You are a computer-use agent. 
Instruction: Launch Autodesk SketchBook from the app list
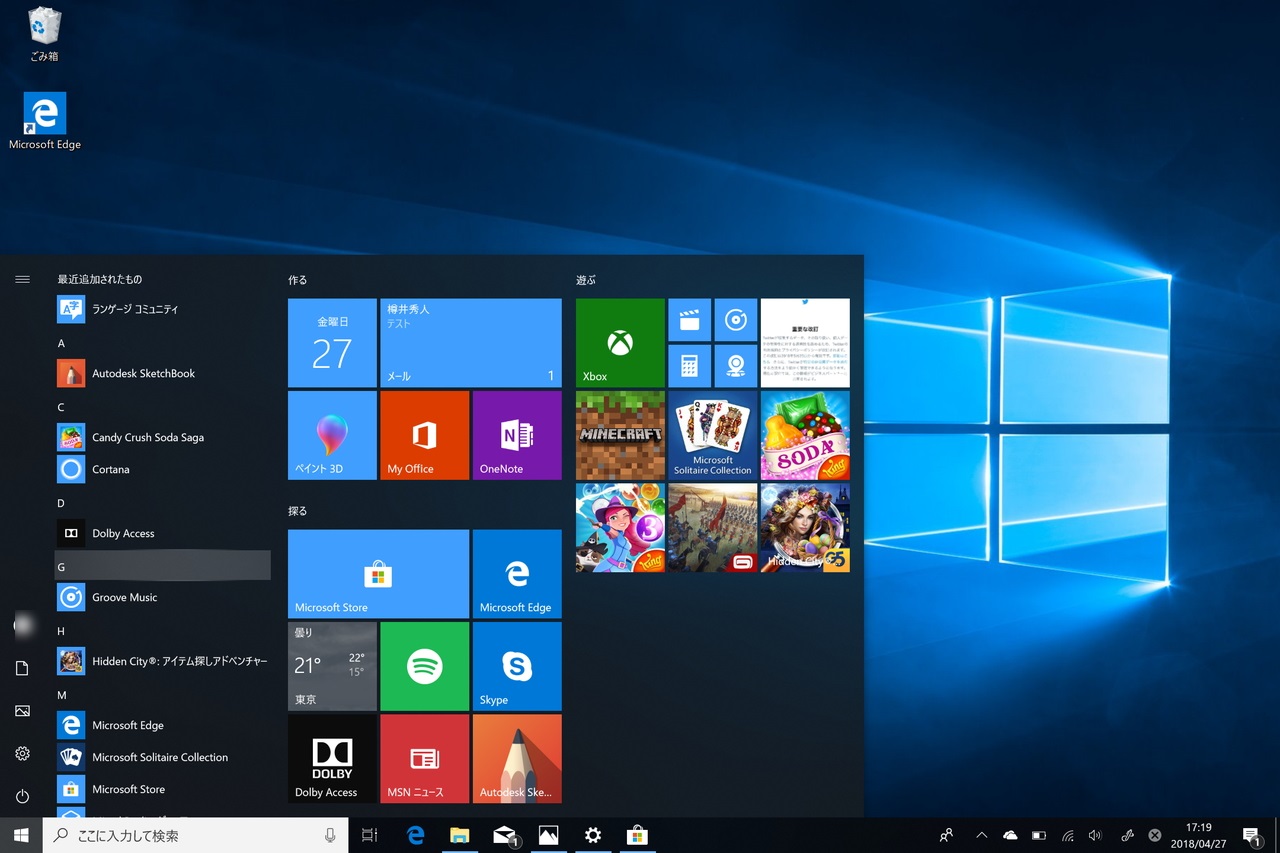pos(163,373)
